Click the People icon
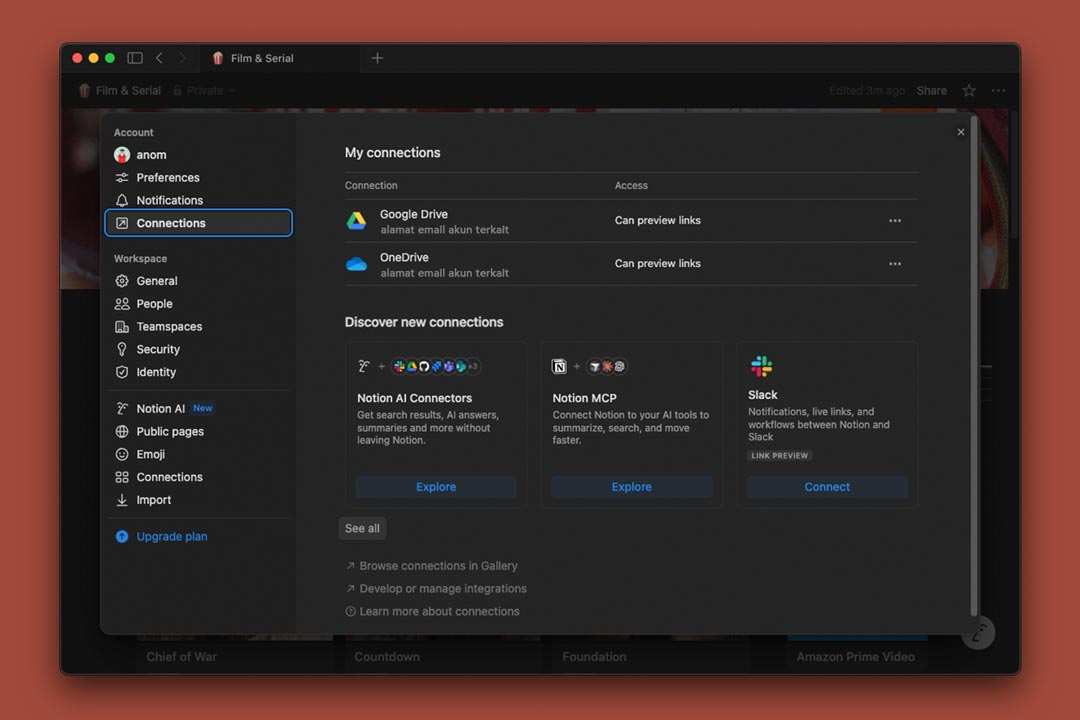This screenshot has width=1080, height=720. click(122, 303)
